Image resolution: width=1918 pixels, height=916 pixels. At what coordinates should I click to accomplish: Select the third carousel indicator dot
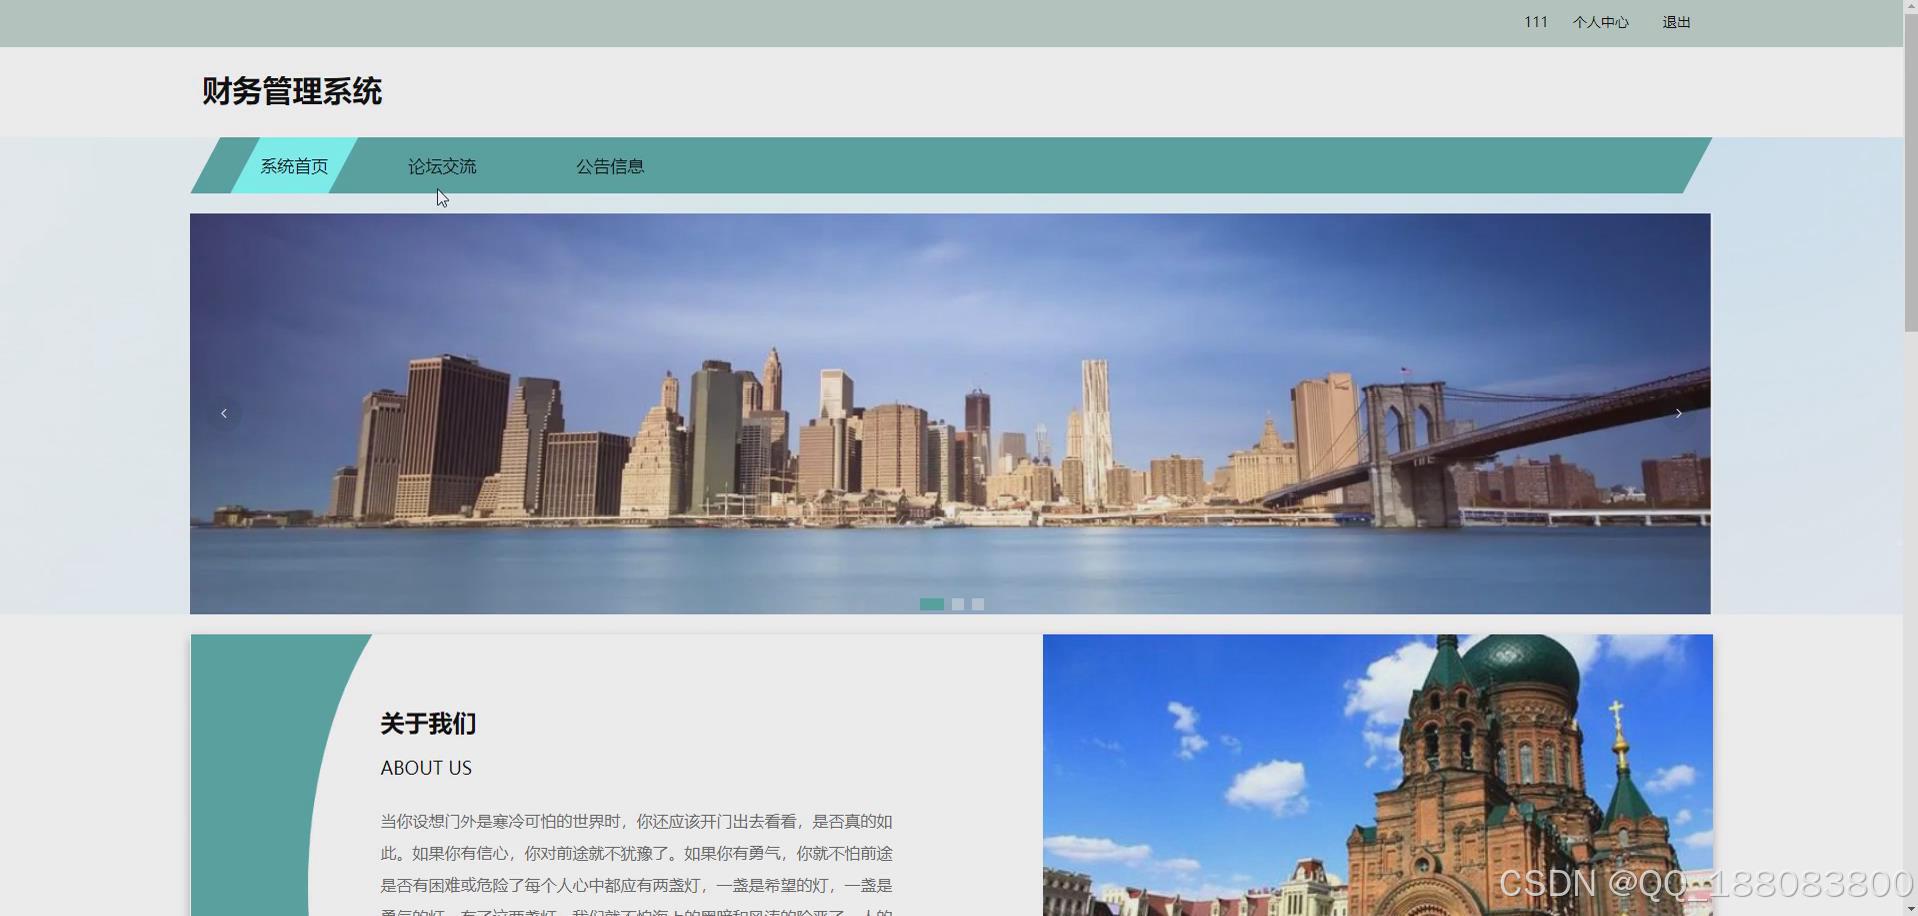pos(977,603)
